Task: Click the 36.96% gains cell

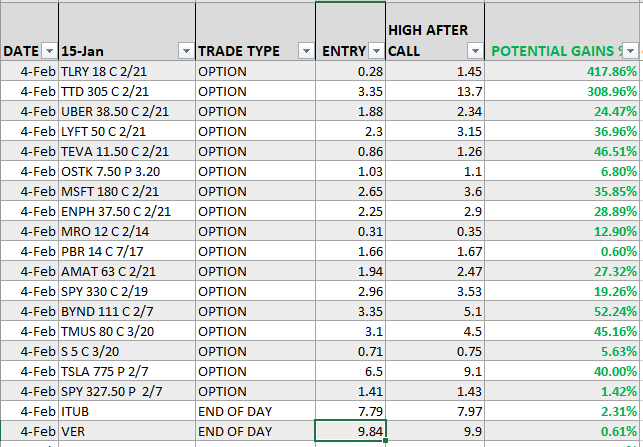Action: 562,131
